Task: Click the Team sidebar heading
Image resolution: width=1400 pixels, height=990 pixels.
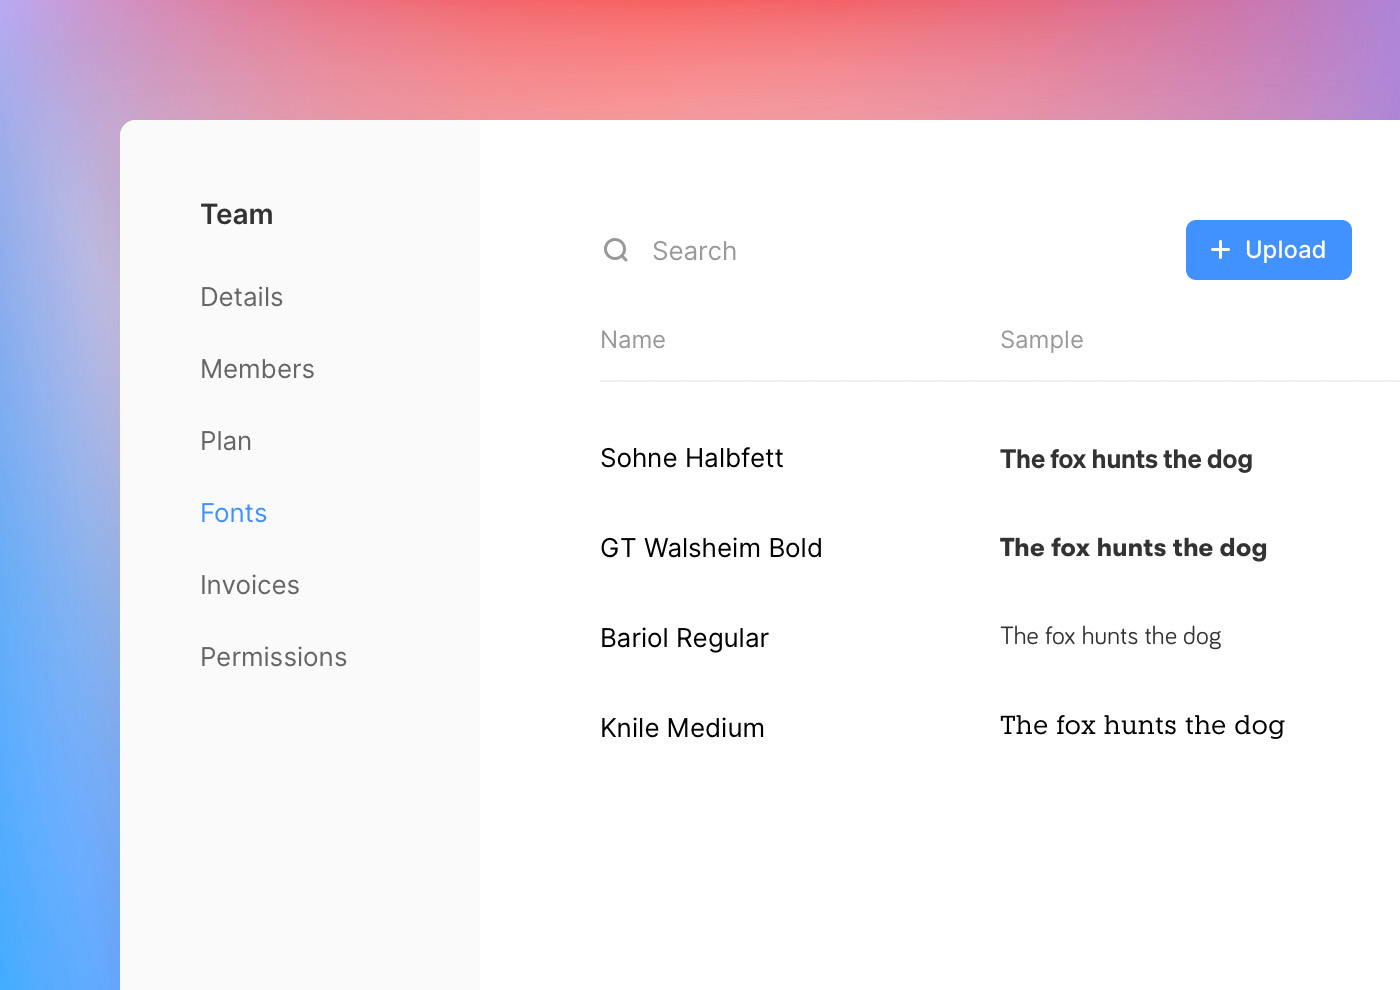Action: click(x=237, y=214)
